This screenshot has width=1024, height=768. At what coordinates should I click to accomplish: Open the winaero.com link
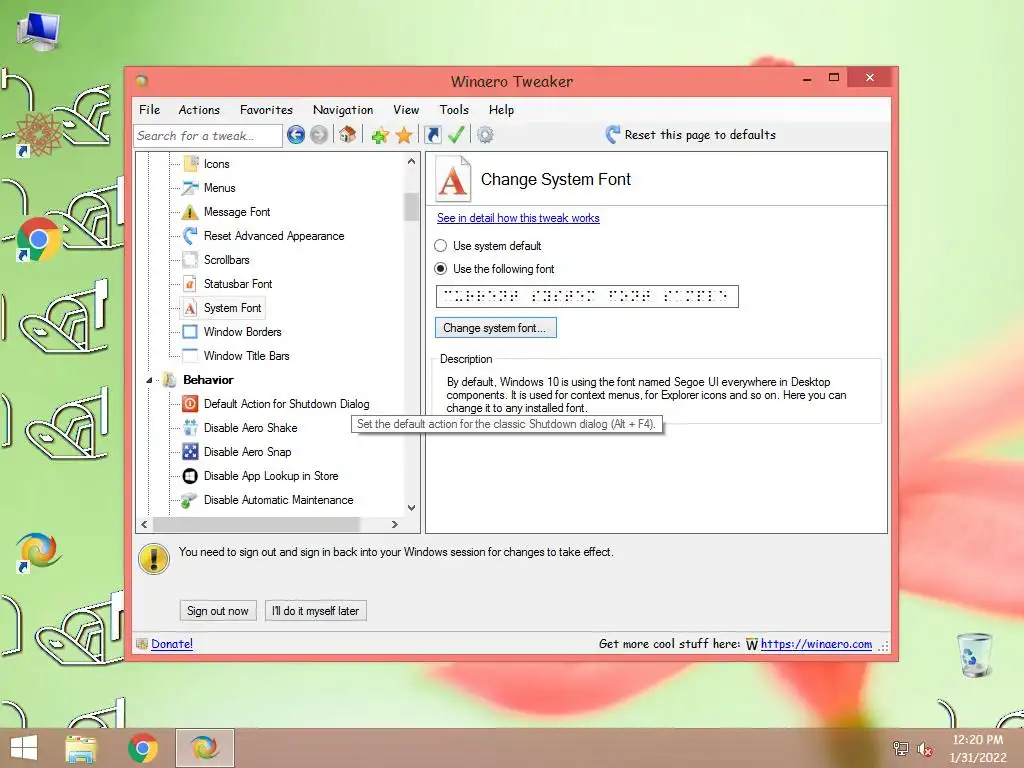816,644
